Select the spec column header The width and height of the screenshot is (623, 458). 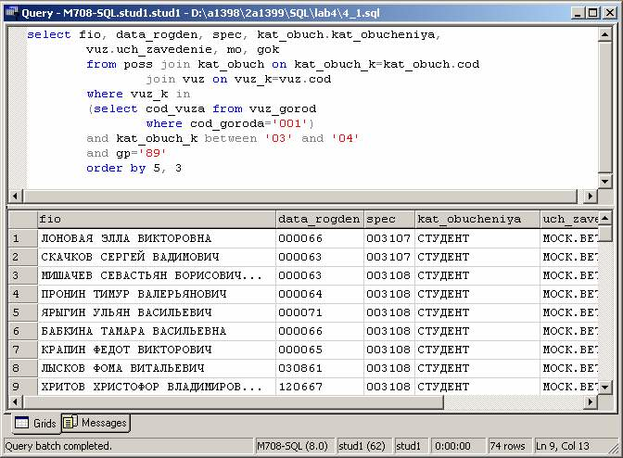coord(388,219)
